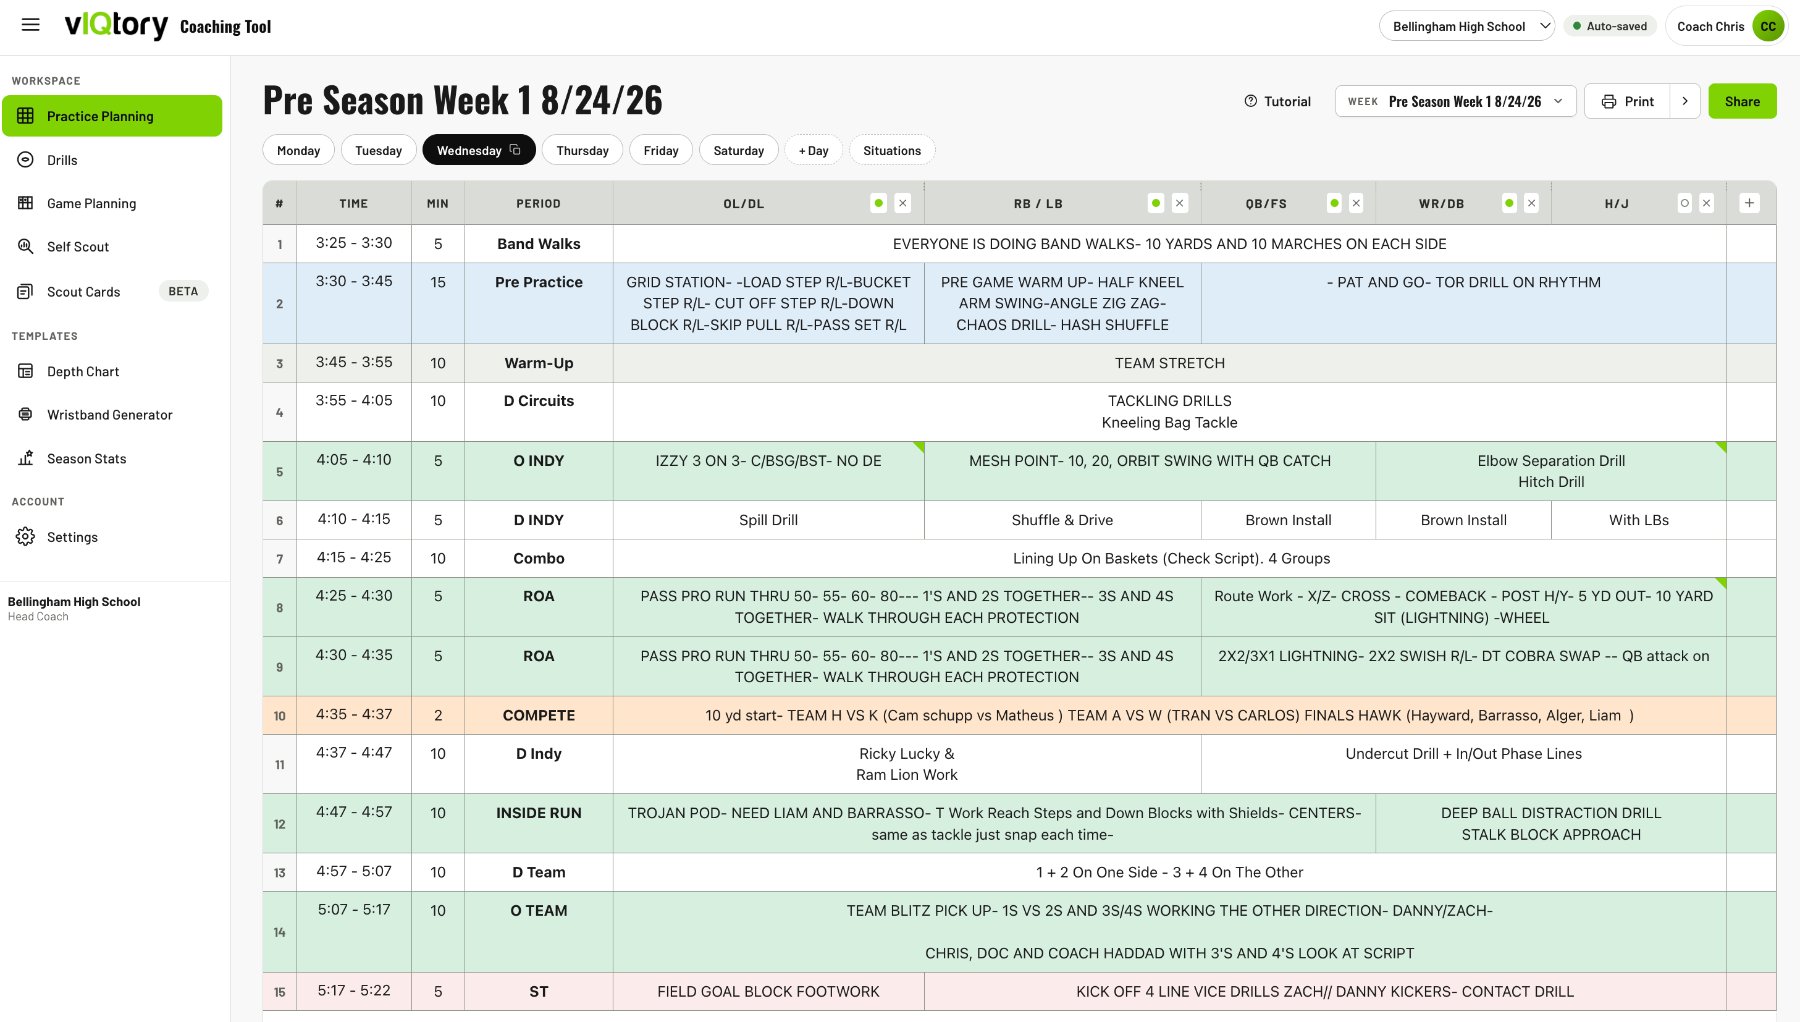Click the Settings gear icon
The image size is (1800, 1022).
[x=26, y=537]
